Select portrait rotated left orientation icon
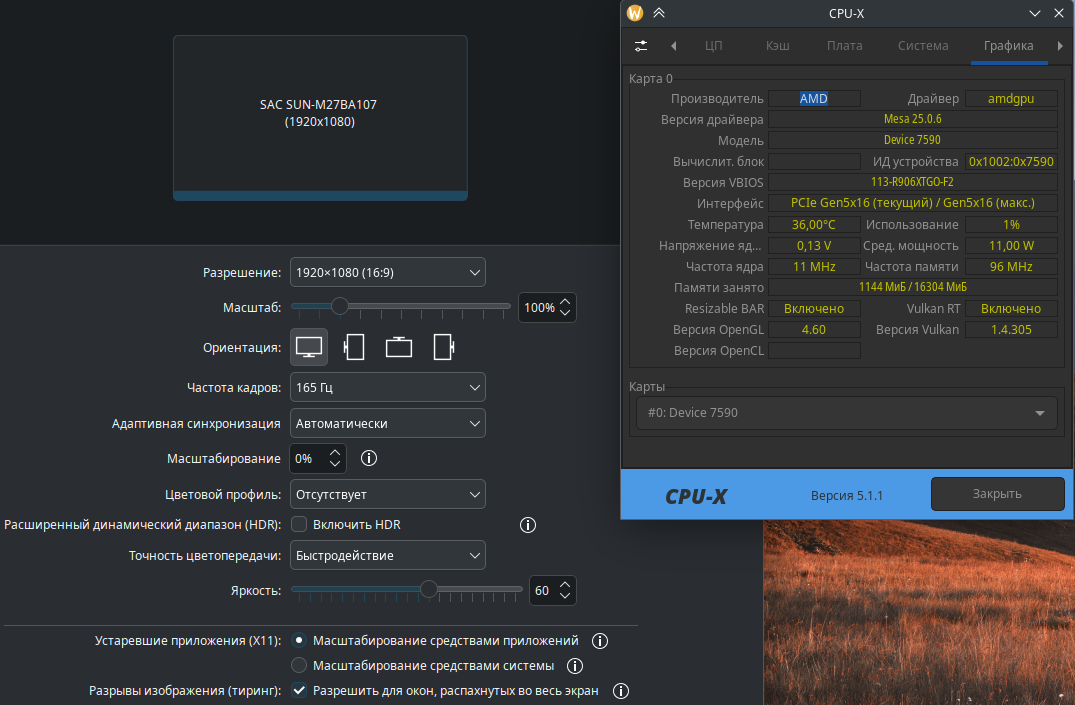The height and width of the screenshot is (705, 1075). click(354, 347)
